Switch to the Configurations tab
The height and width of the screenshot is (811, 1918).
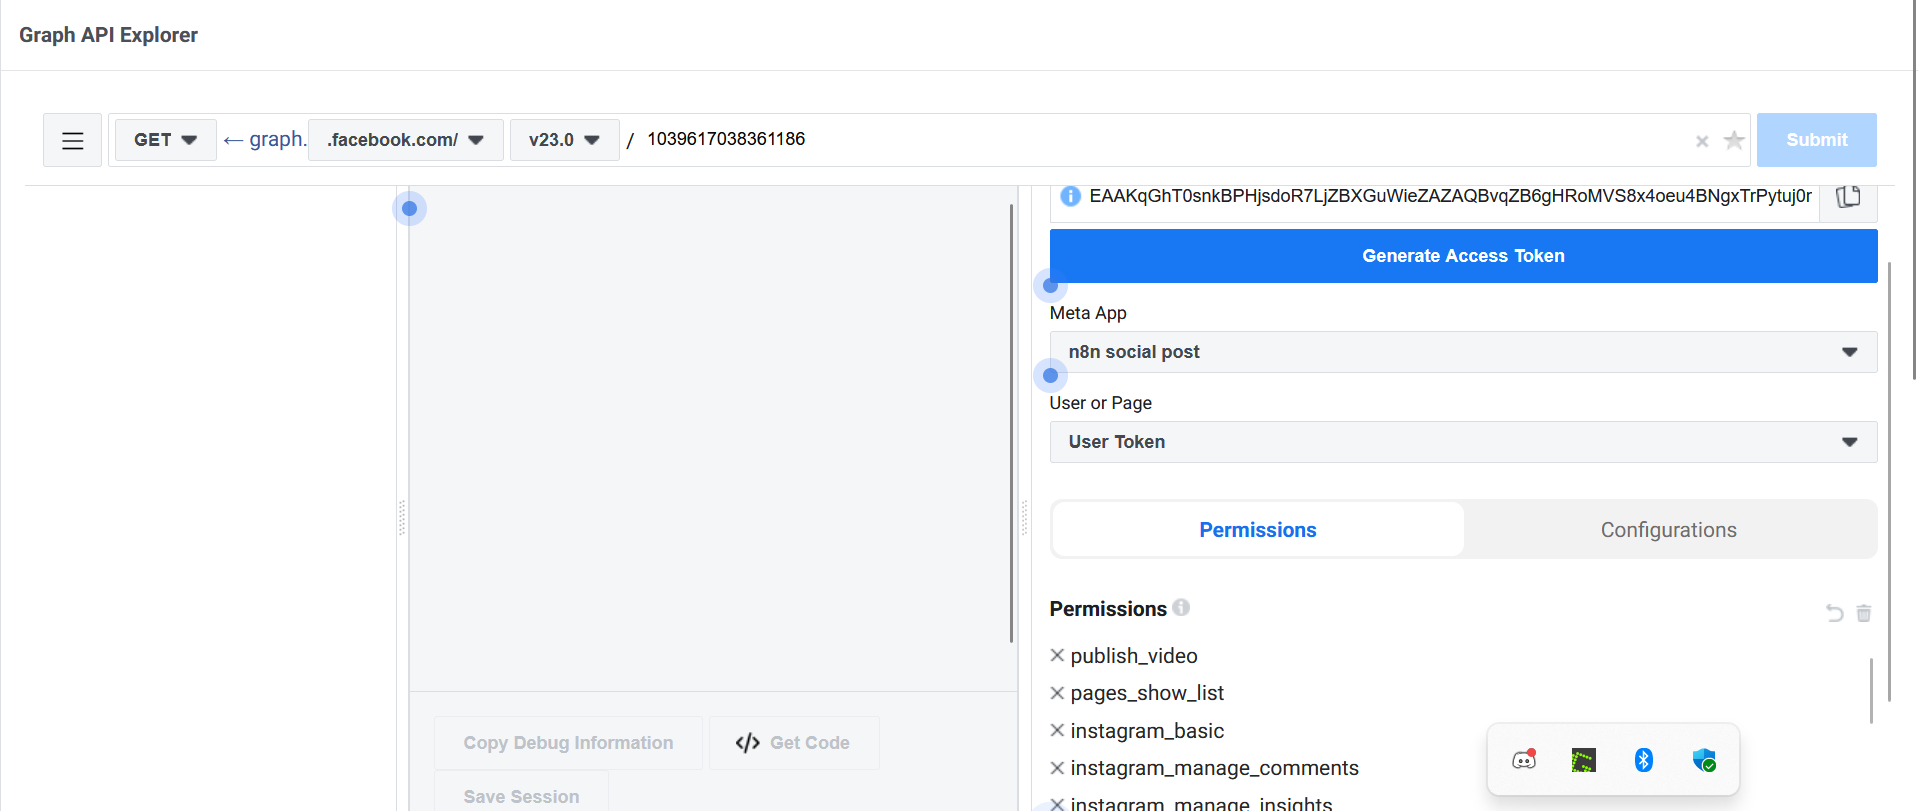click(x=1669, y=530)
